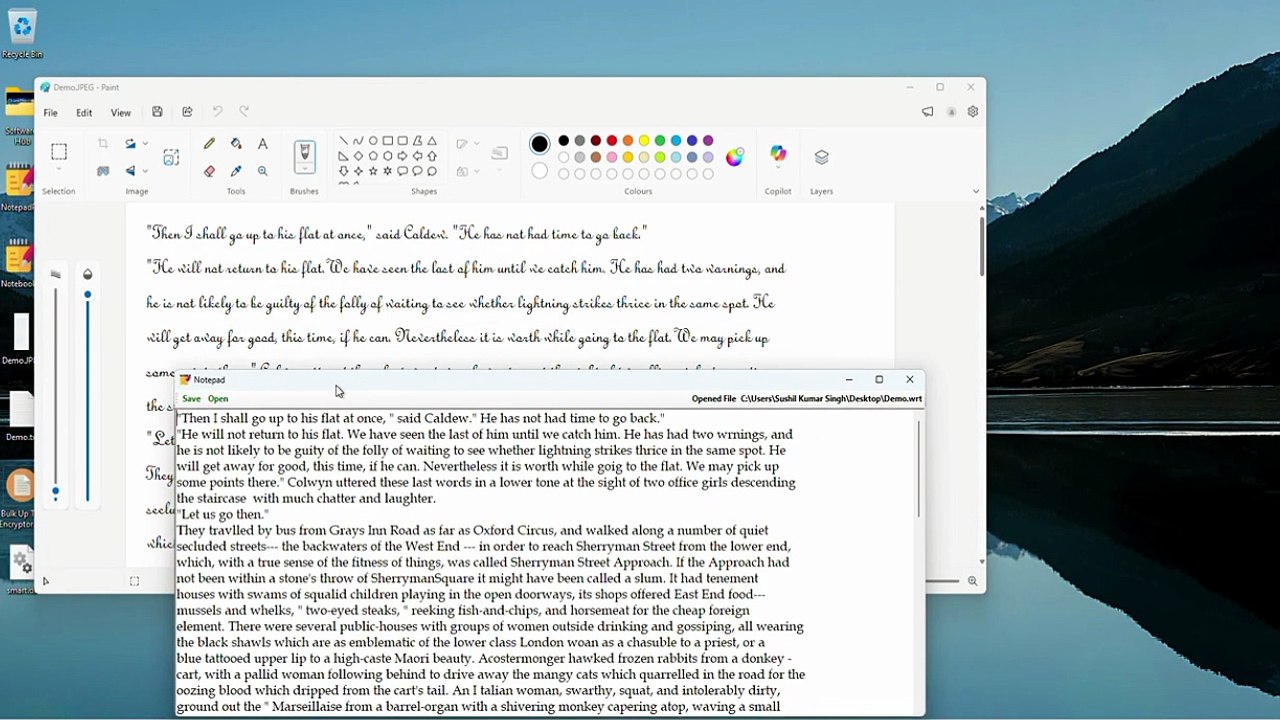The width and height of the screenshot is (1280, 720).
Task: Select the Magnifier tool in Paint
Action: pyautogui.click(x=263, y=171)
